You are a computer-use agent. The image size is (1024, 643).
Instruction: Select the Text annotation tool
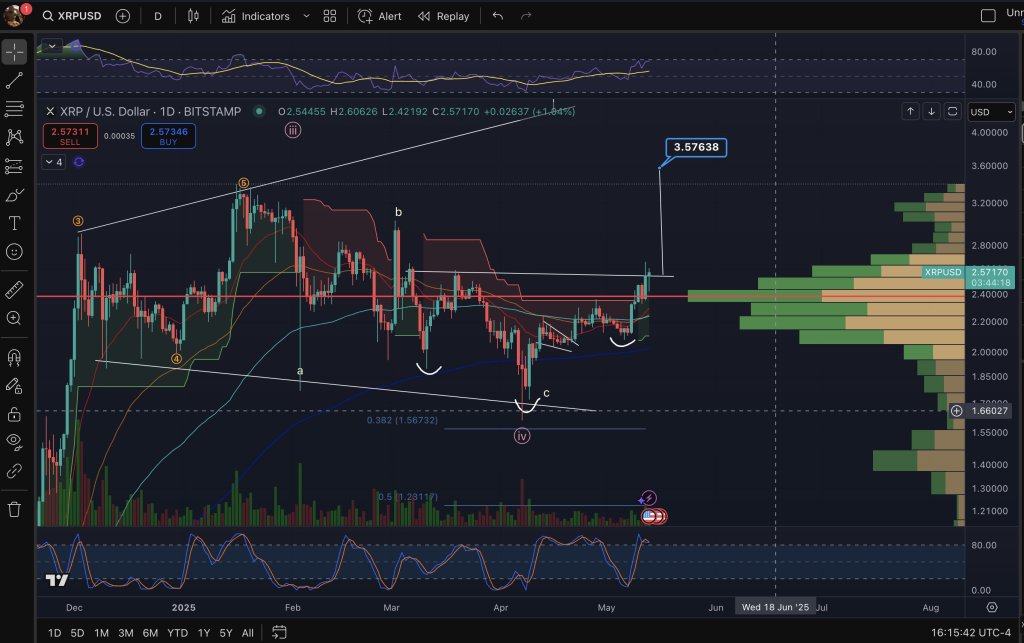coord(14,224)
